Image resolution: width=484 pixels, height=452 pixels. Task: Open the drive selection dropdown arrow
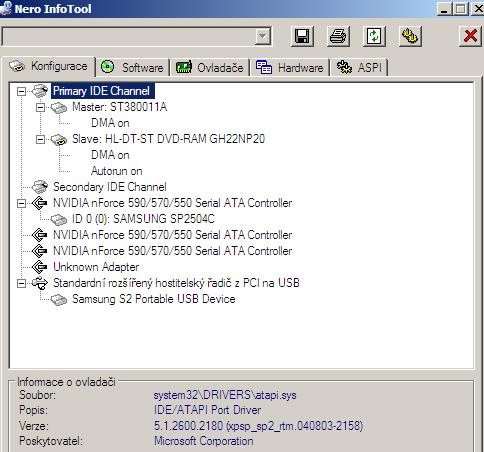[263, 36]
